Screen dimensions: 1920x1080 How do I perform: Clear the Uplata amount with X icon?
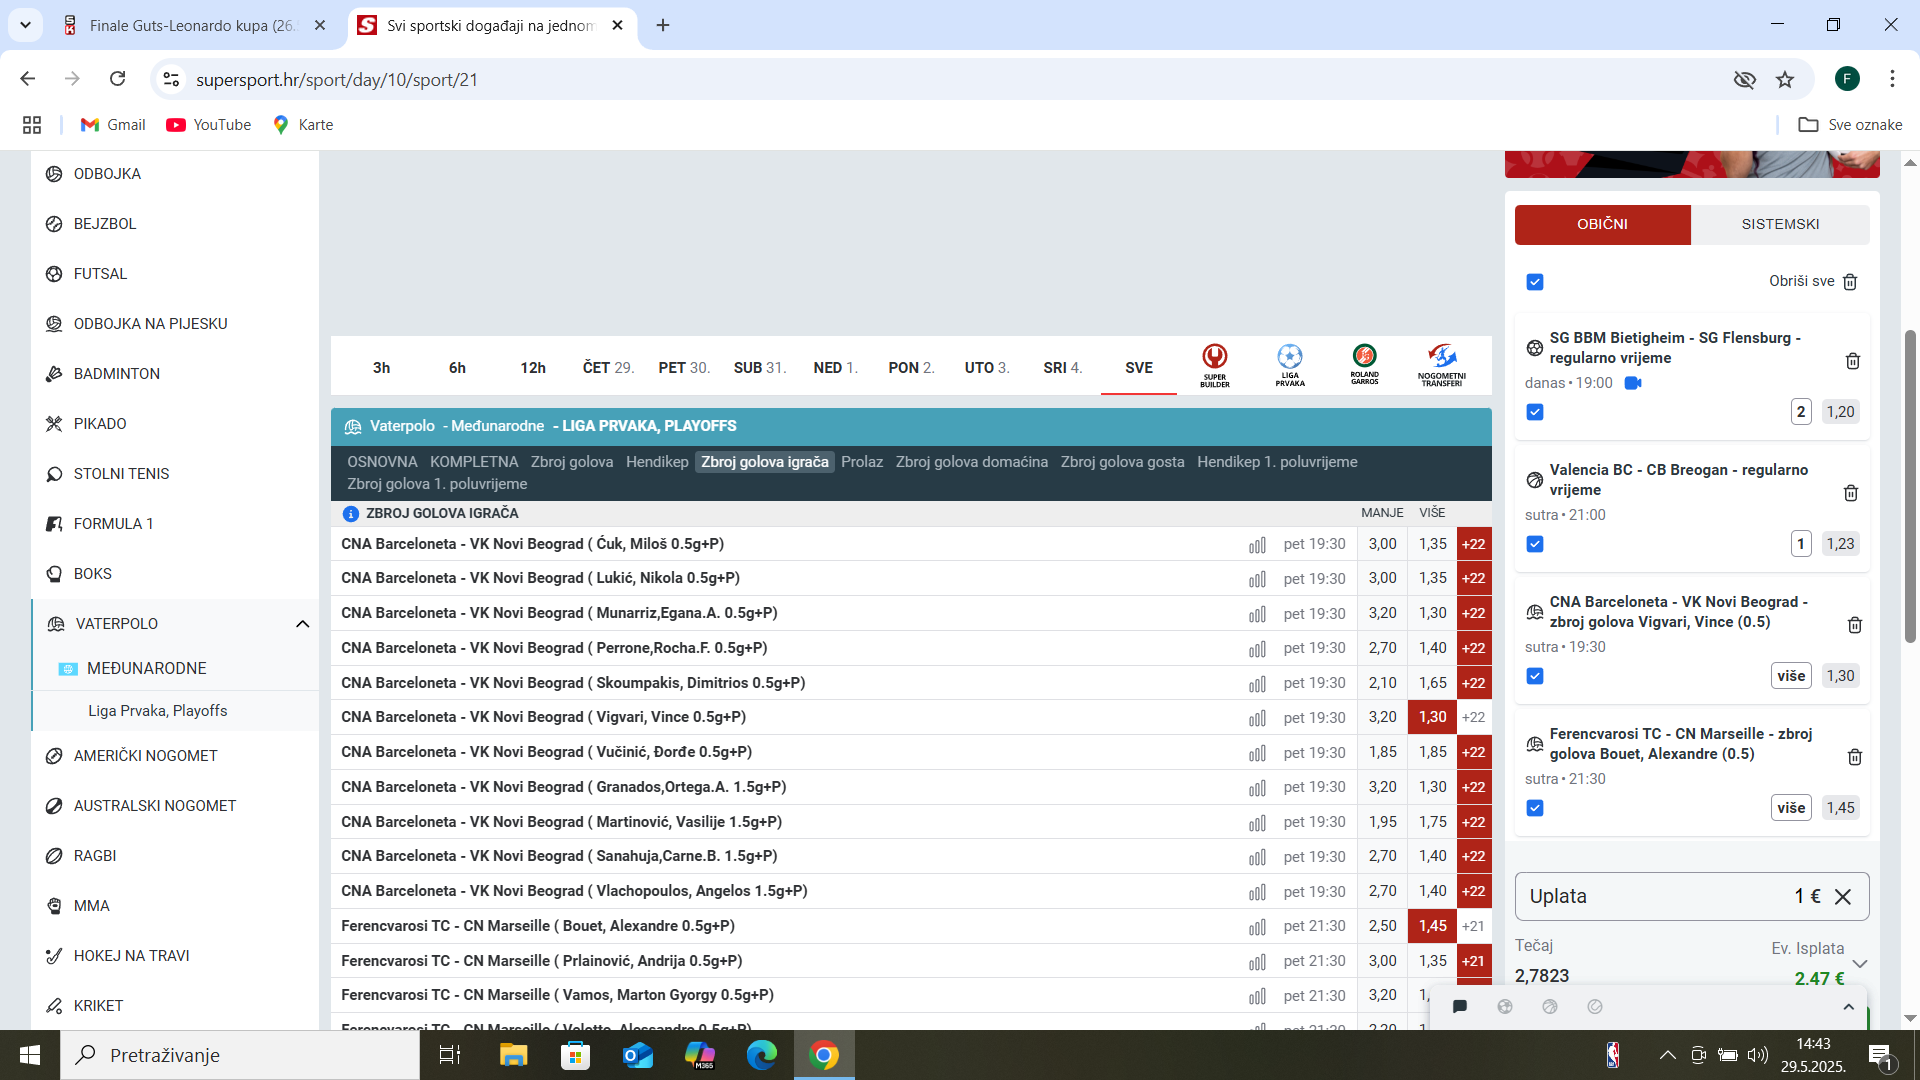pyautogui.click(x=1843, y=897)
